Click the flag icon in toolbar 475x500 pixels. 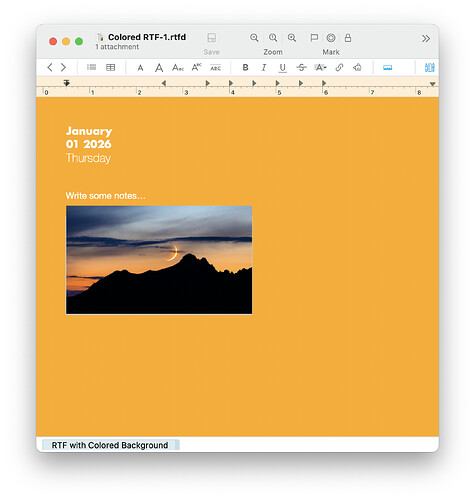pos(314,38)
